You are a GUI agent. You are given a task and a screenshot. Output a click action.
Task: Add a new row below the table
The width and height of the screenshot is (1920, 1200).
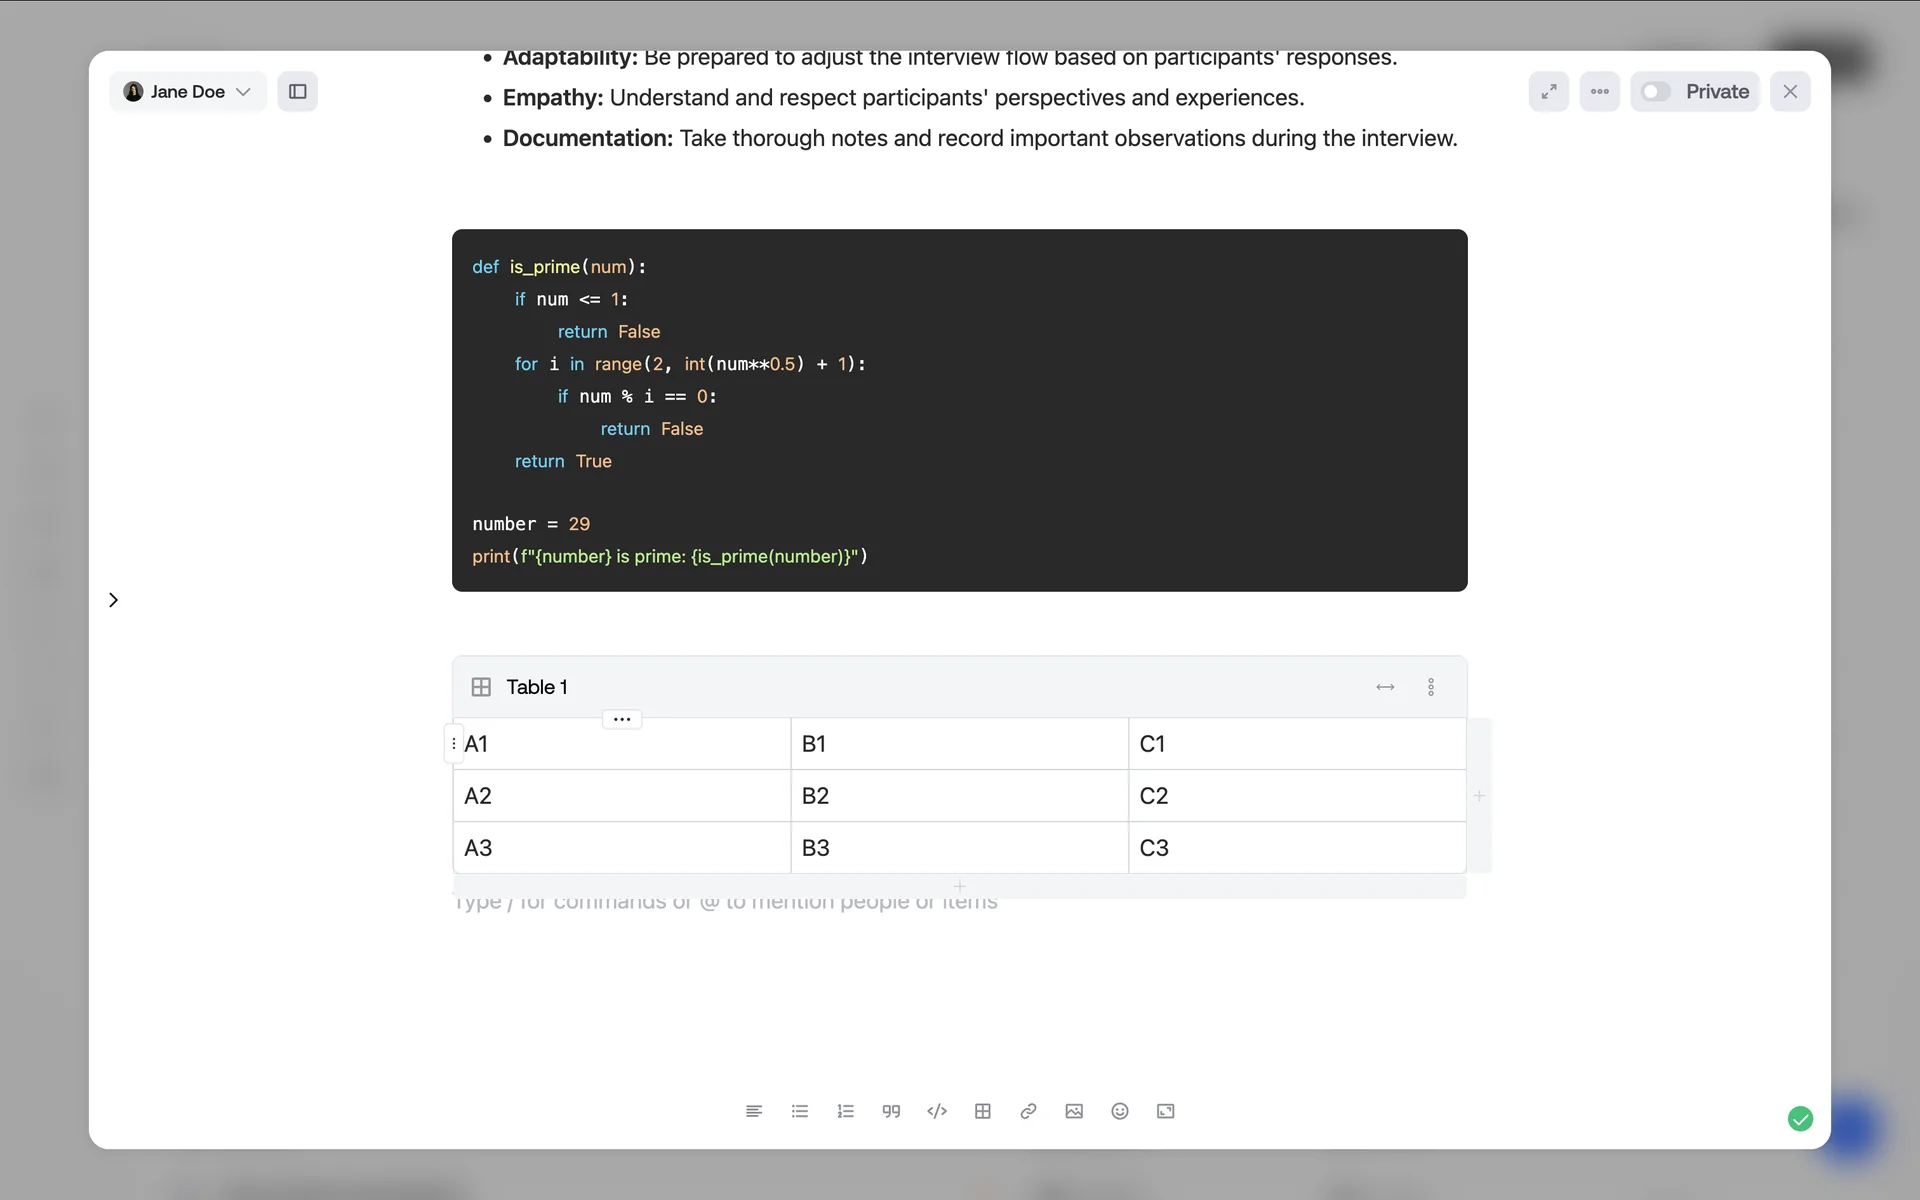point(959,886)
